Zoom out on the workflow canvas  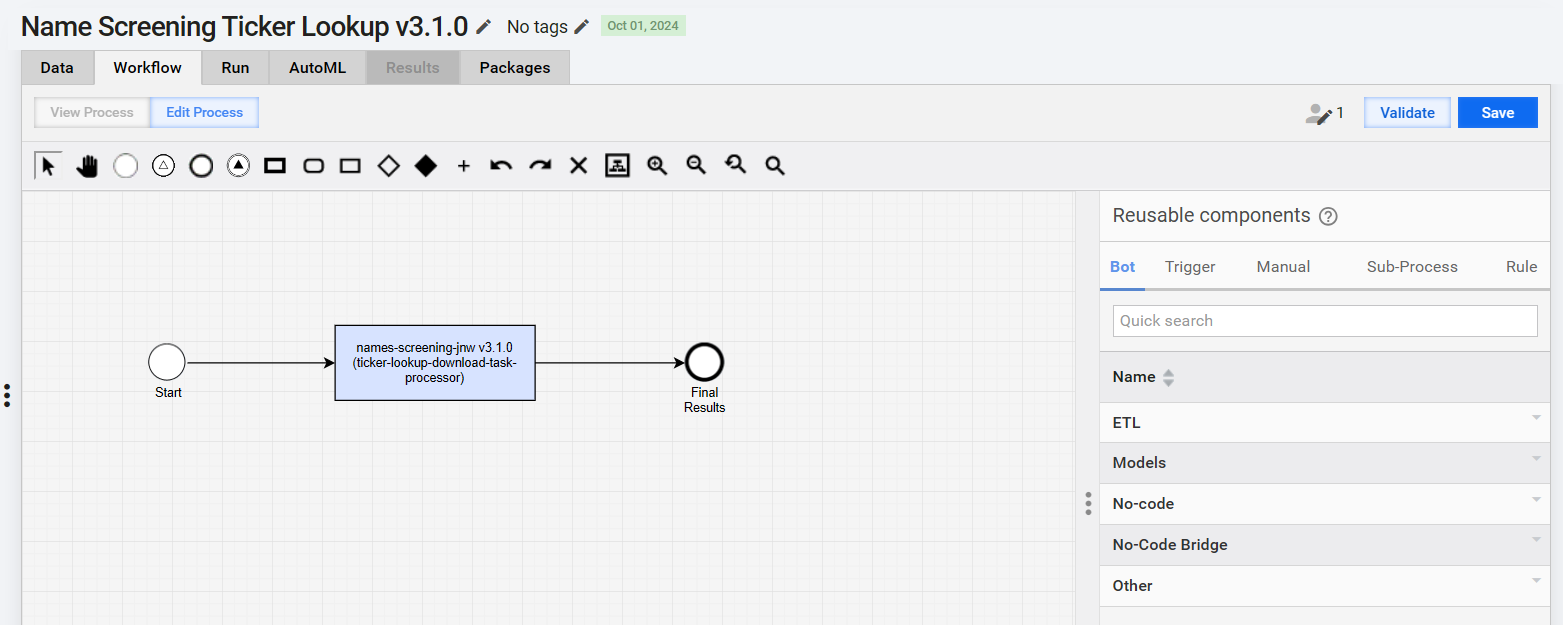[x=696, y=166]
